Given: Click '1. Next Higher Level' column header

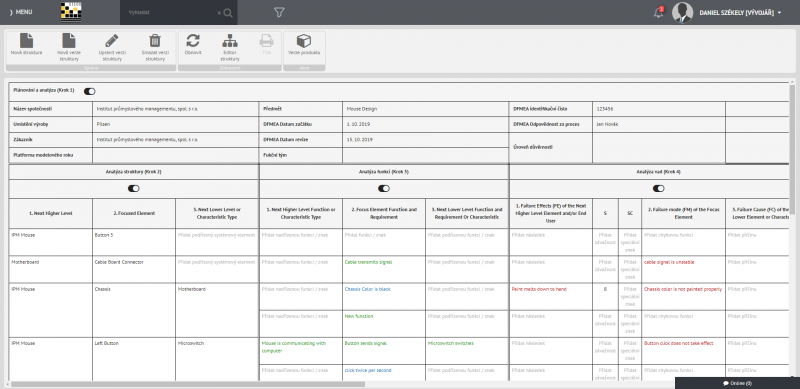Looking at the screenshot, I should tap(51, 213).
